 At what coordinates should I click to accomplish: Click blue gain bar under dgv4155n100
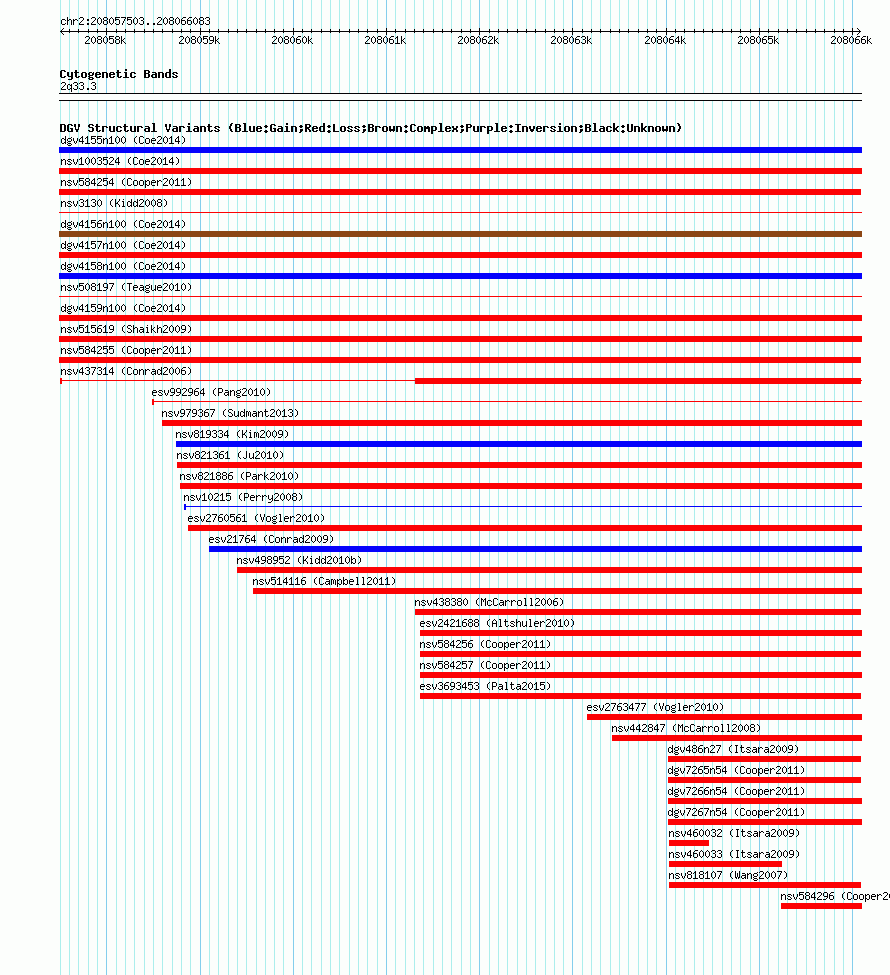(460, 150)
